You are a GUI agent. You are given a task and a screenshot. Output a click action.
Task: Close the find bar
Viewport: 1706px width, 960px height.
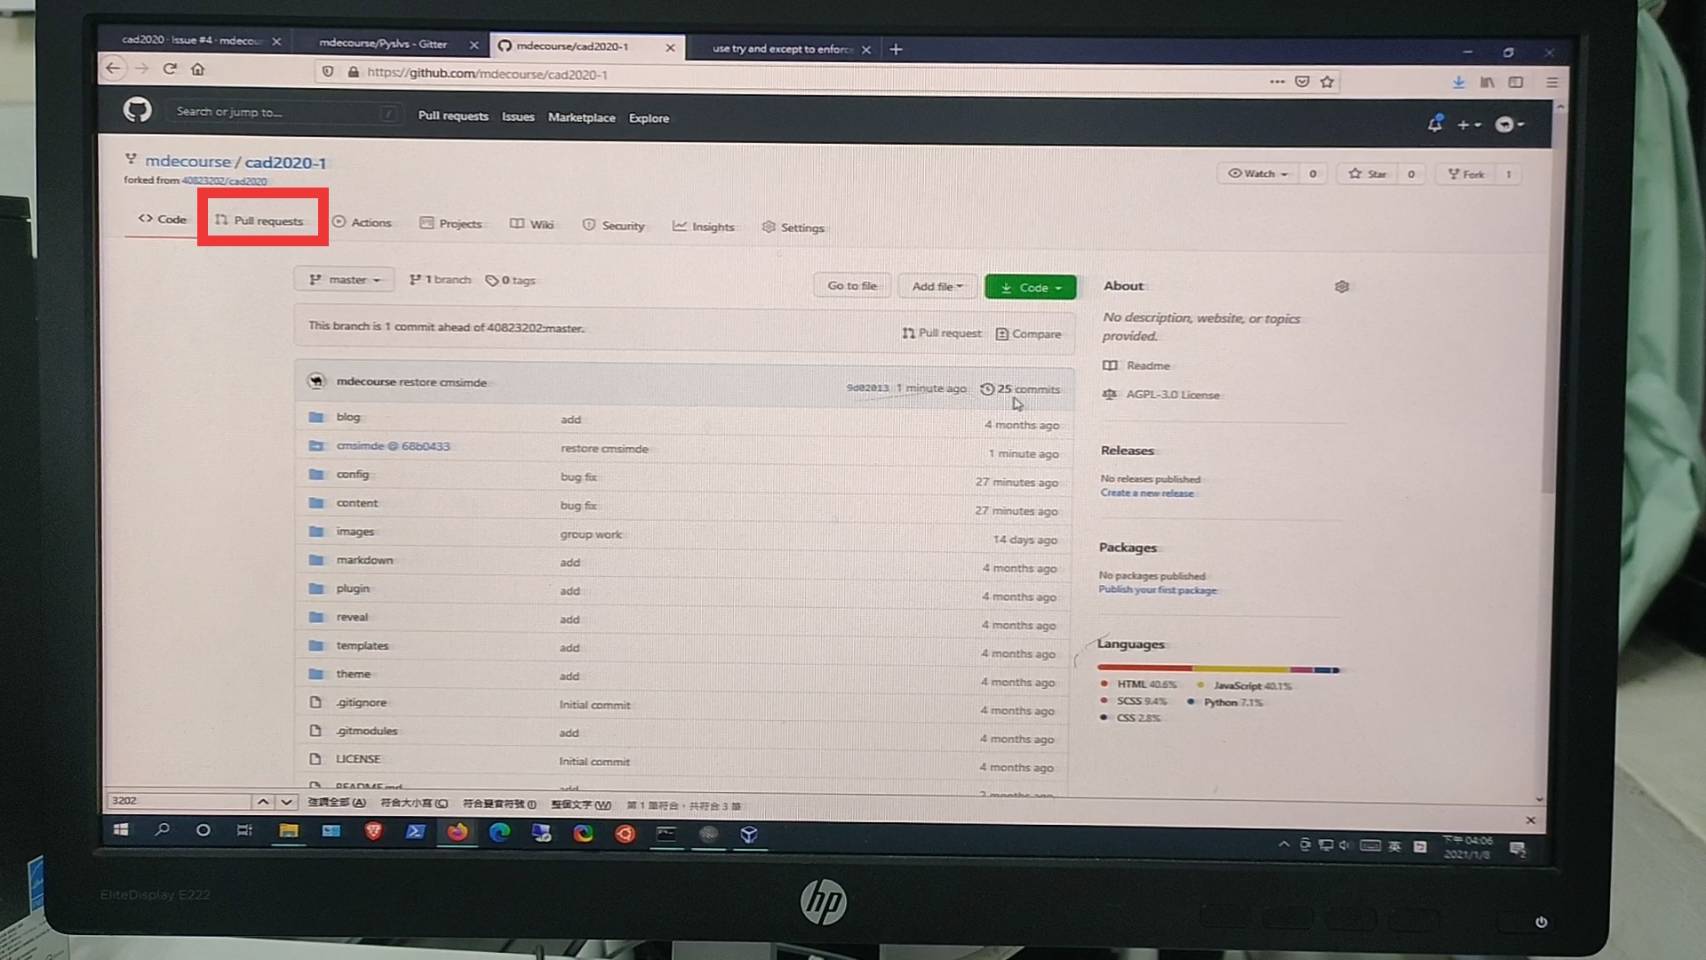click(x=1530, y=820)
